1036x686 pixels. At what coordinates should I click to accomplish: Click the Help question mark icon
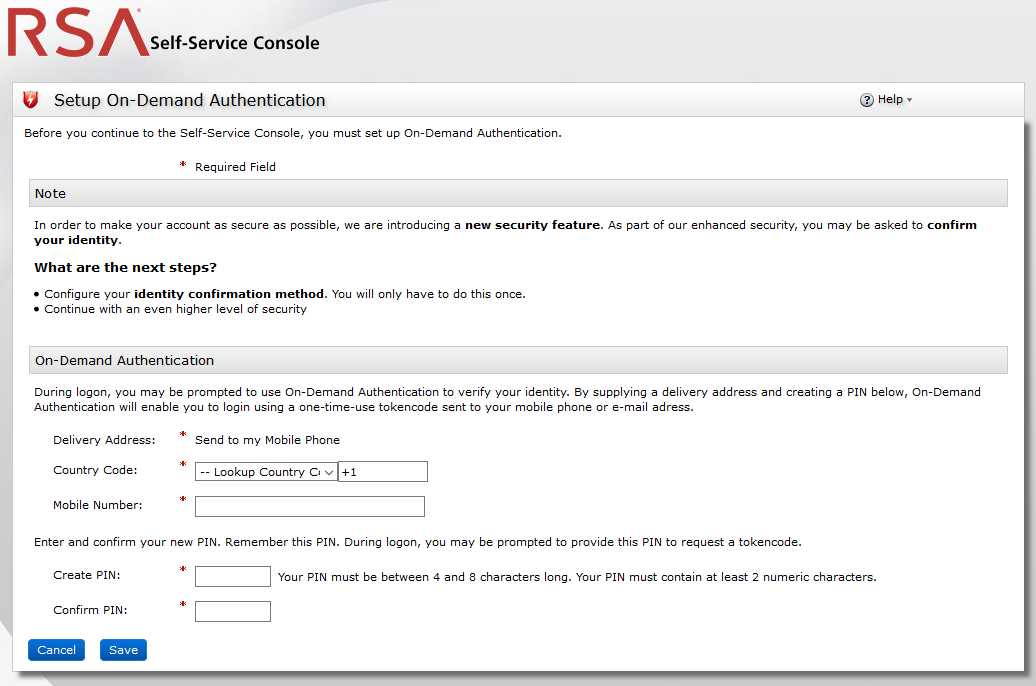(x=867, y=100)
